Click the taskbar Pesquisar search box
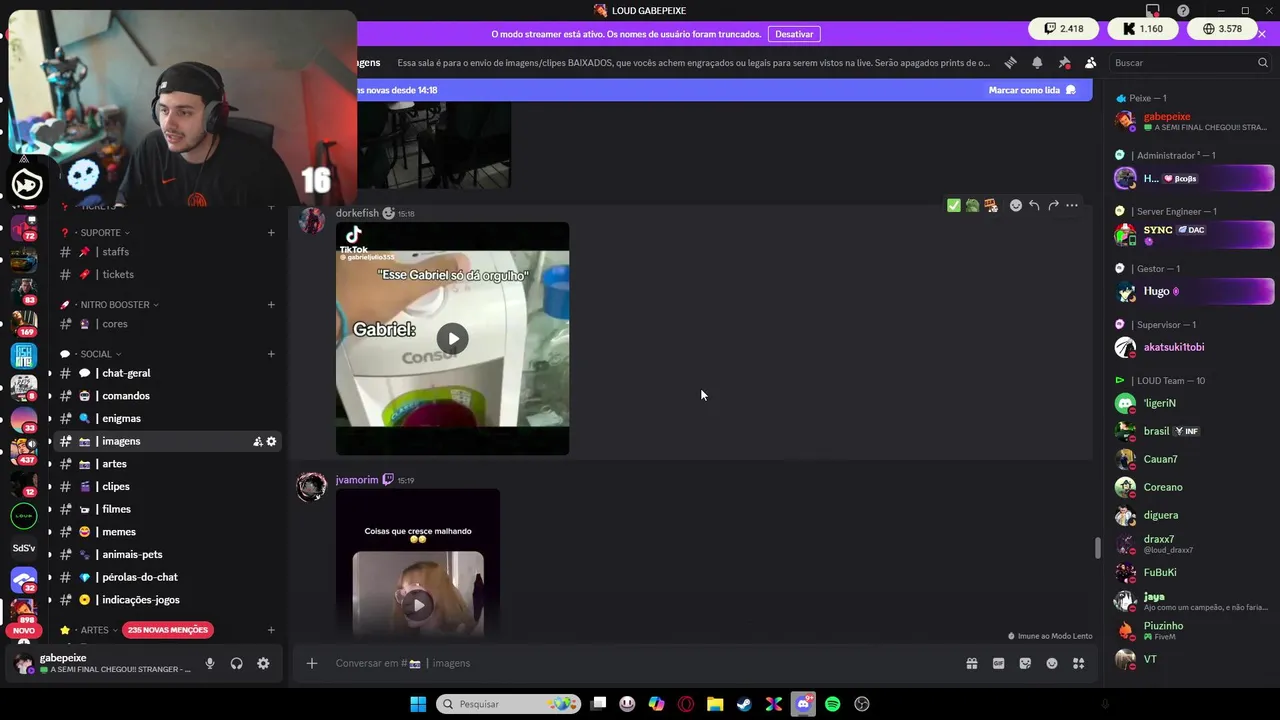Viewport: 1280px width, 720px height. click(509, 704)
